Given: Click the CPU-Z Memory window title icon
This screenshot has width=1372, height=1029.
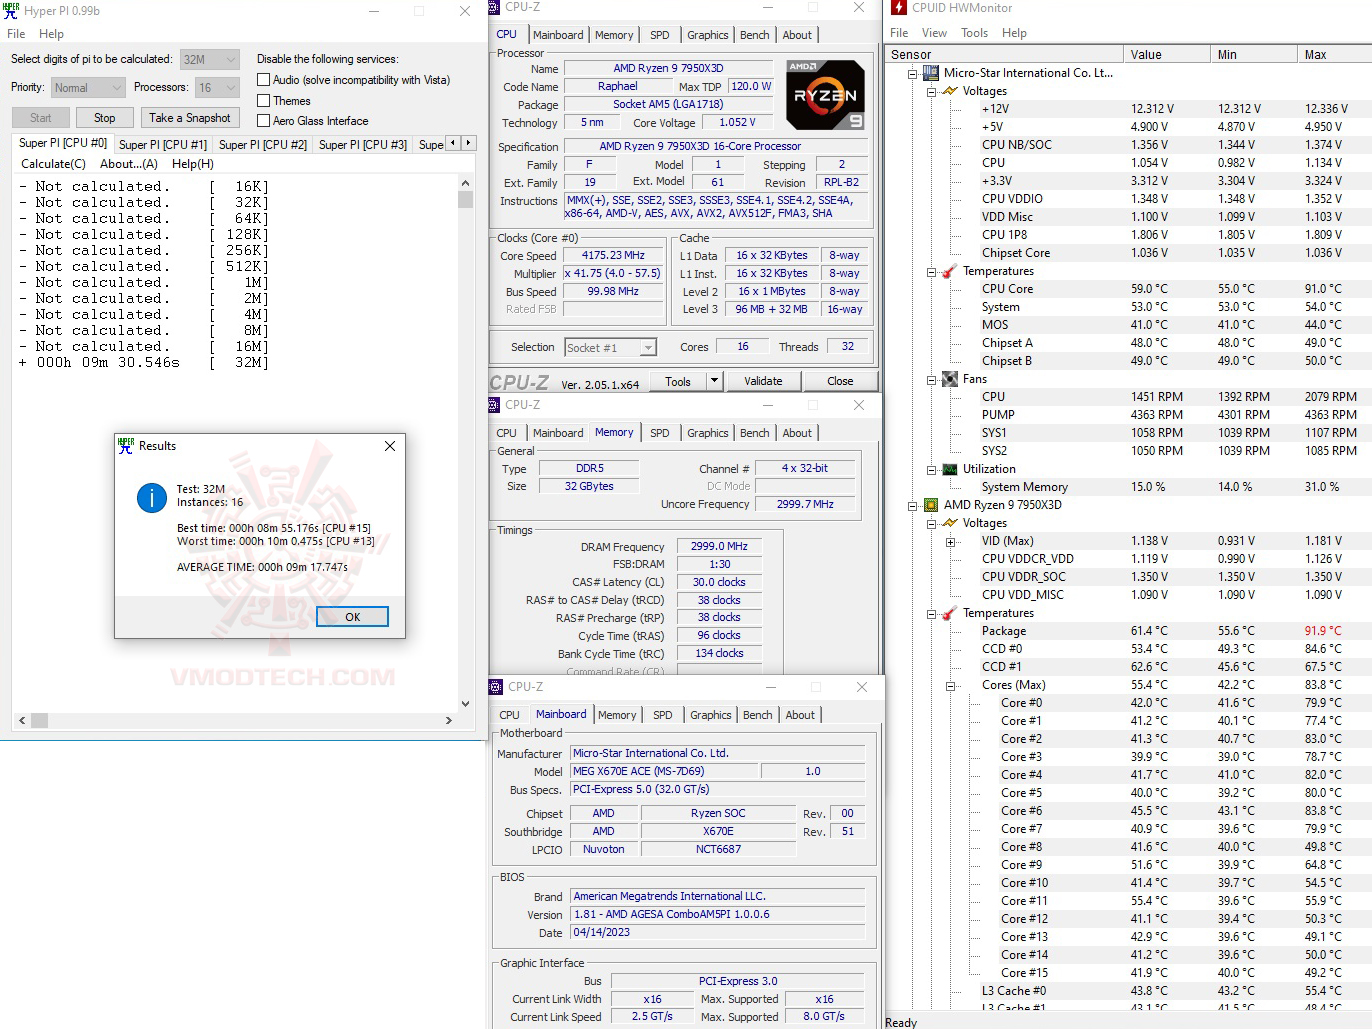Looking at the screenshot, I should (x=493, y=405).
